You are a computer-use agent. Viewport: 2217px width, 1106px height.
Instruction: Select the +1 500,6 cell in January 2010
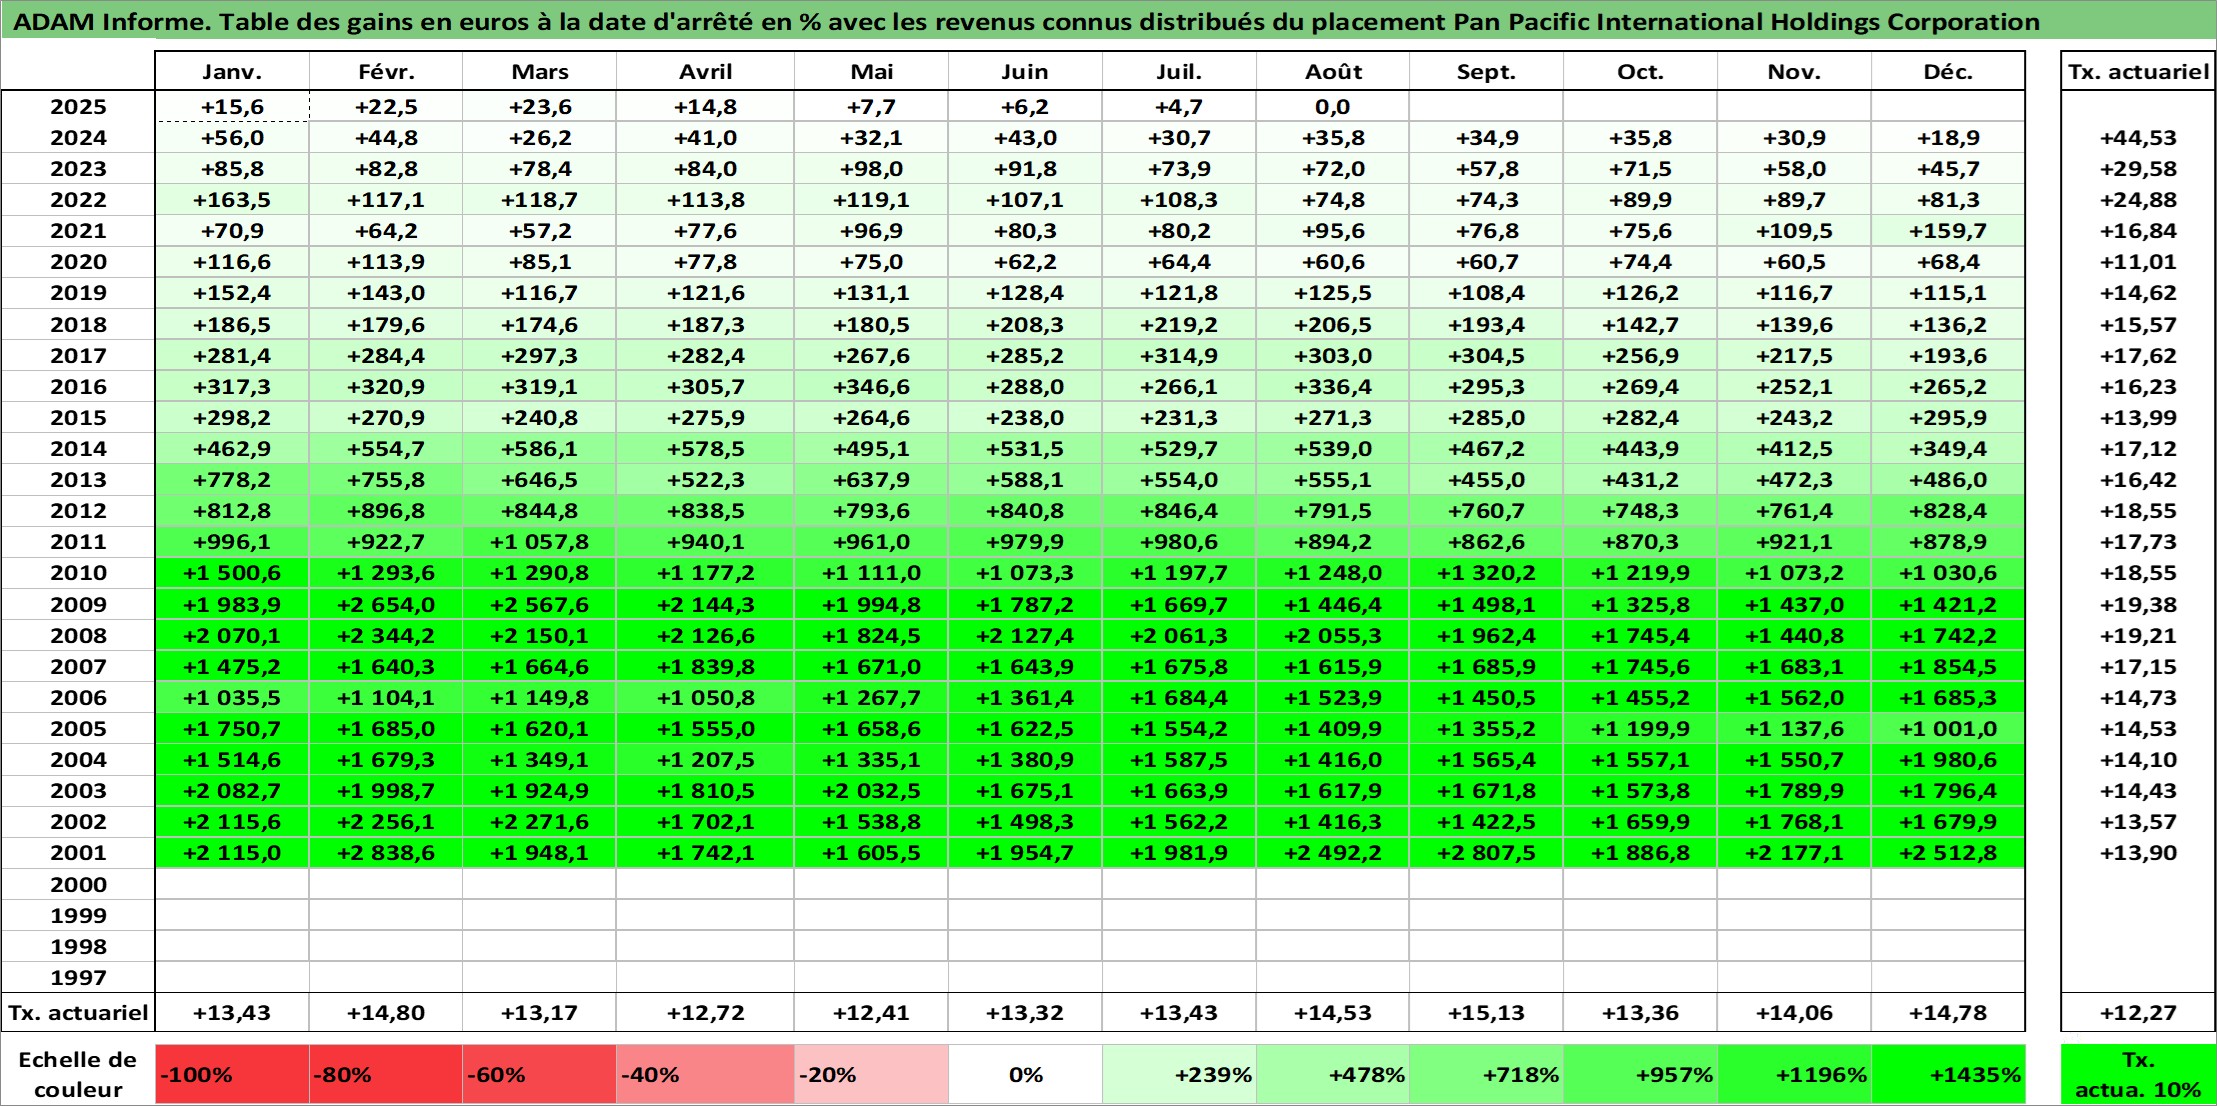pyautogui.click(x=232, y=573)
